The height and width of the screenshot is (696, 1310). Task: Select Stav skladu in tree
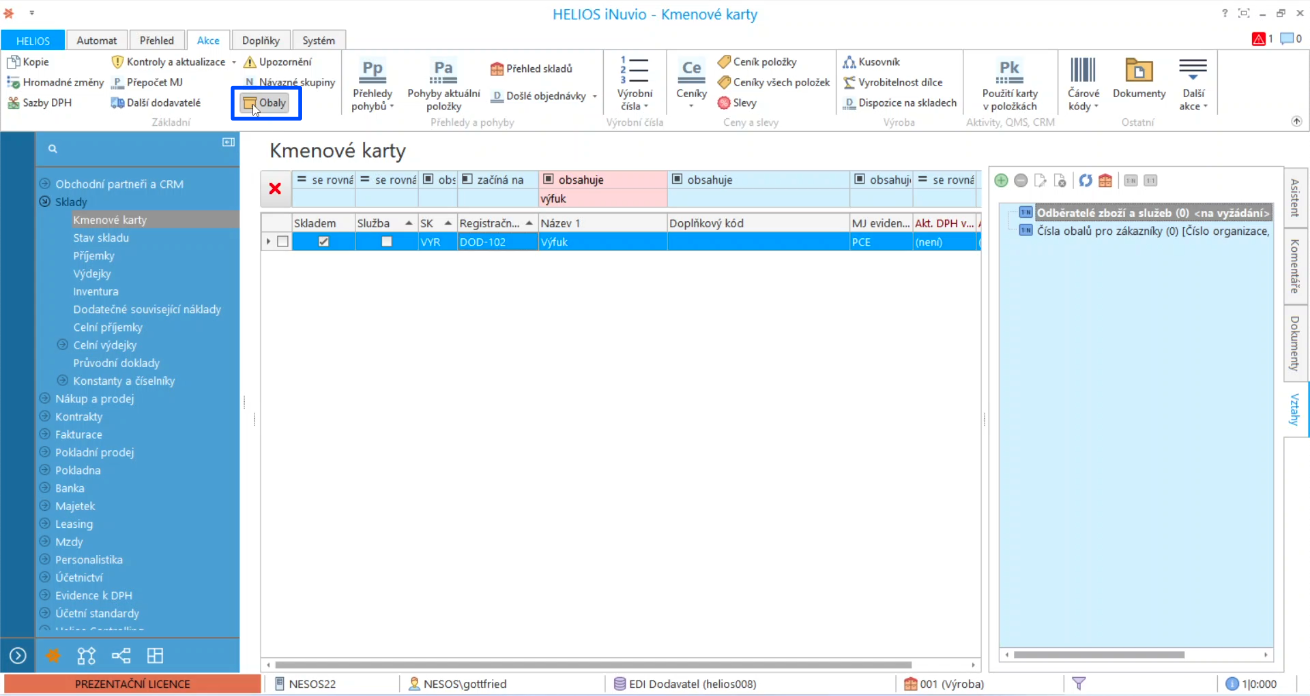pos(101,238)
